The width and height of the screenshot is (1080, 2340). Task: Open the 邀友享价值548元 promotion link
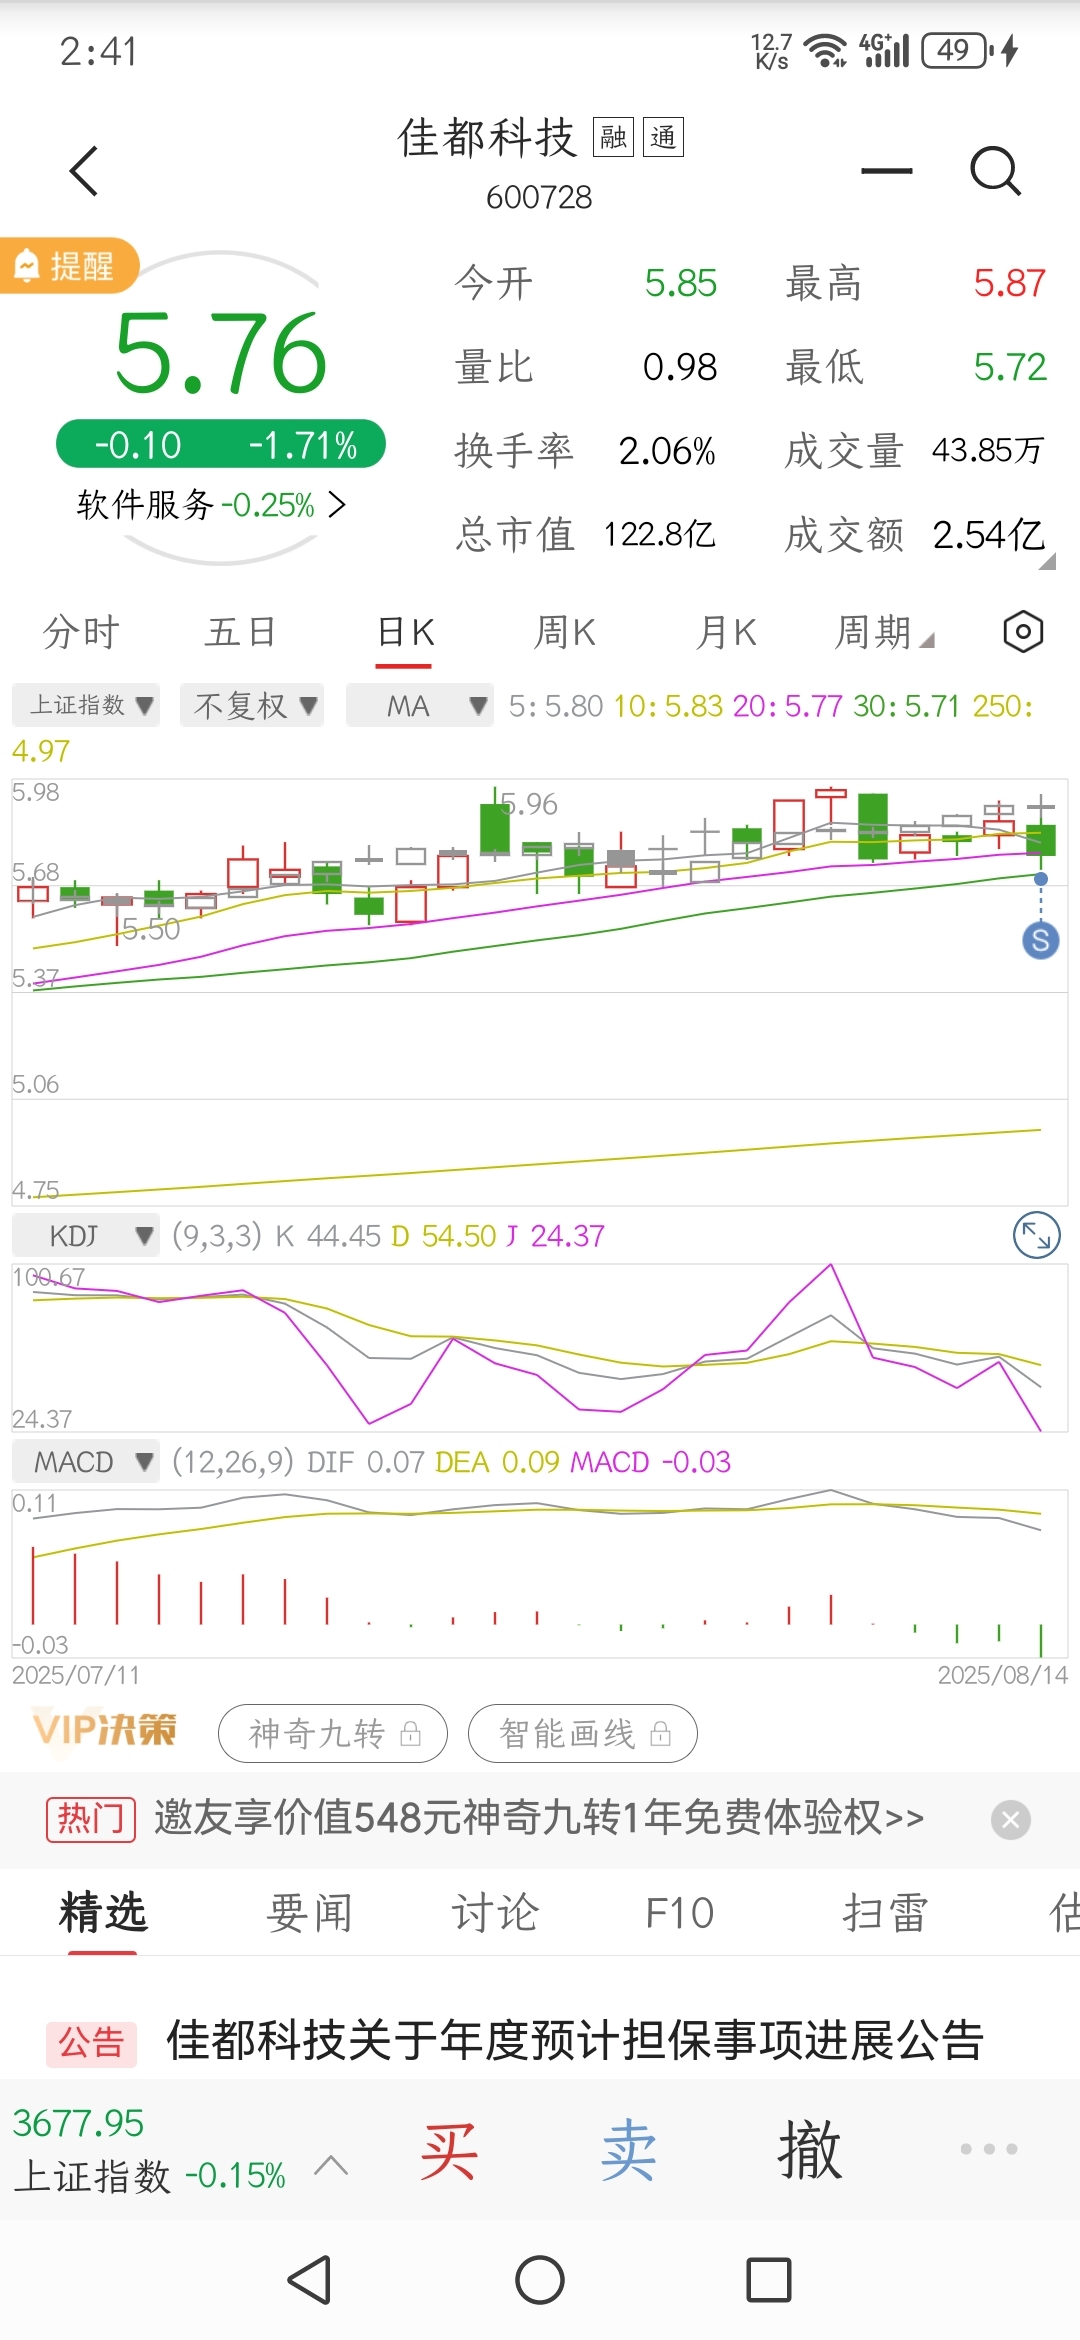point(539,1818)
